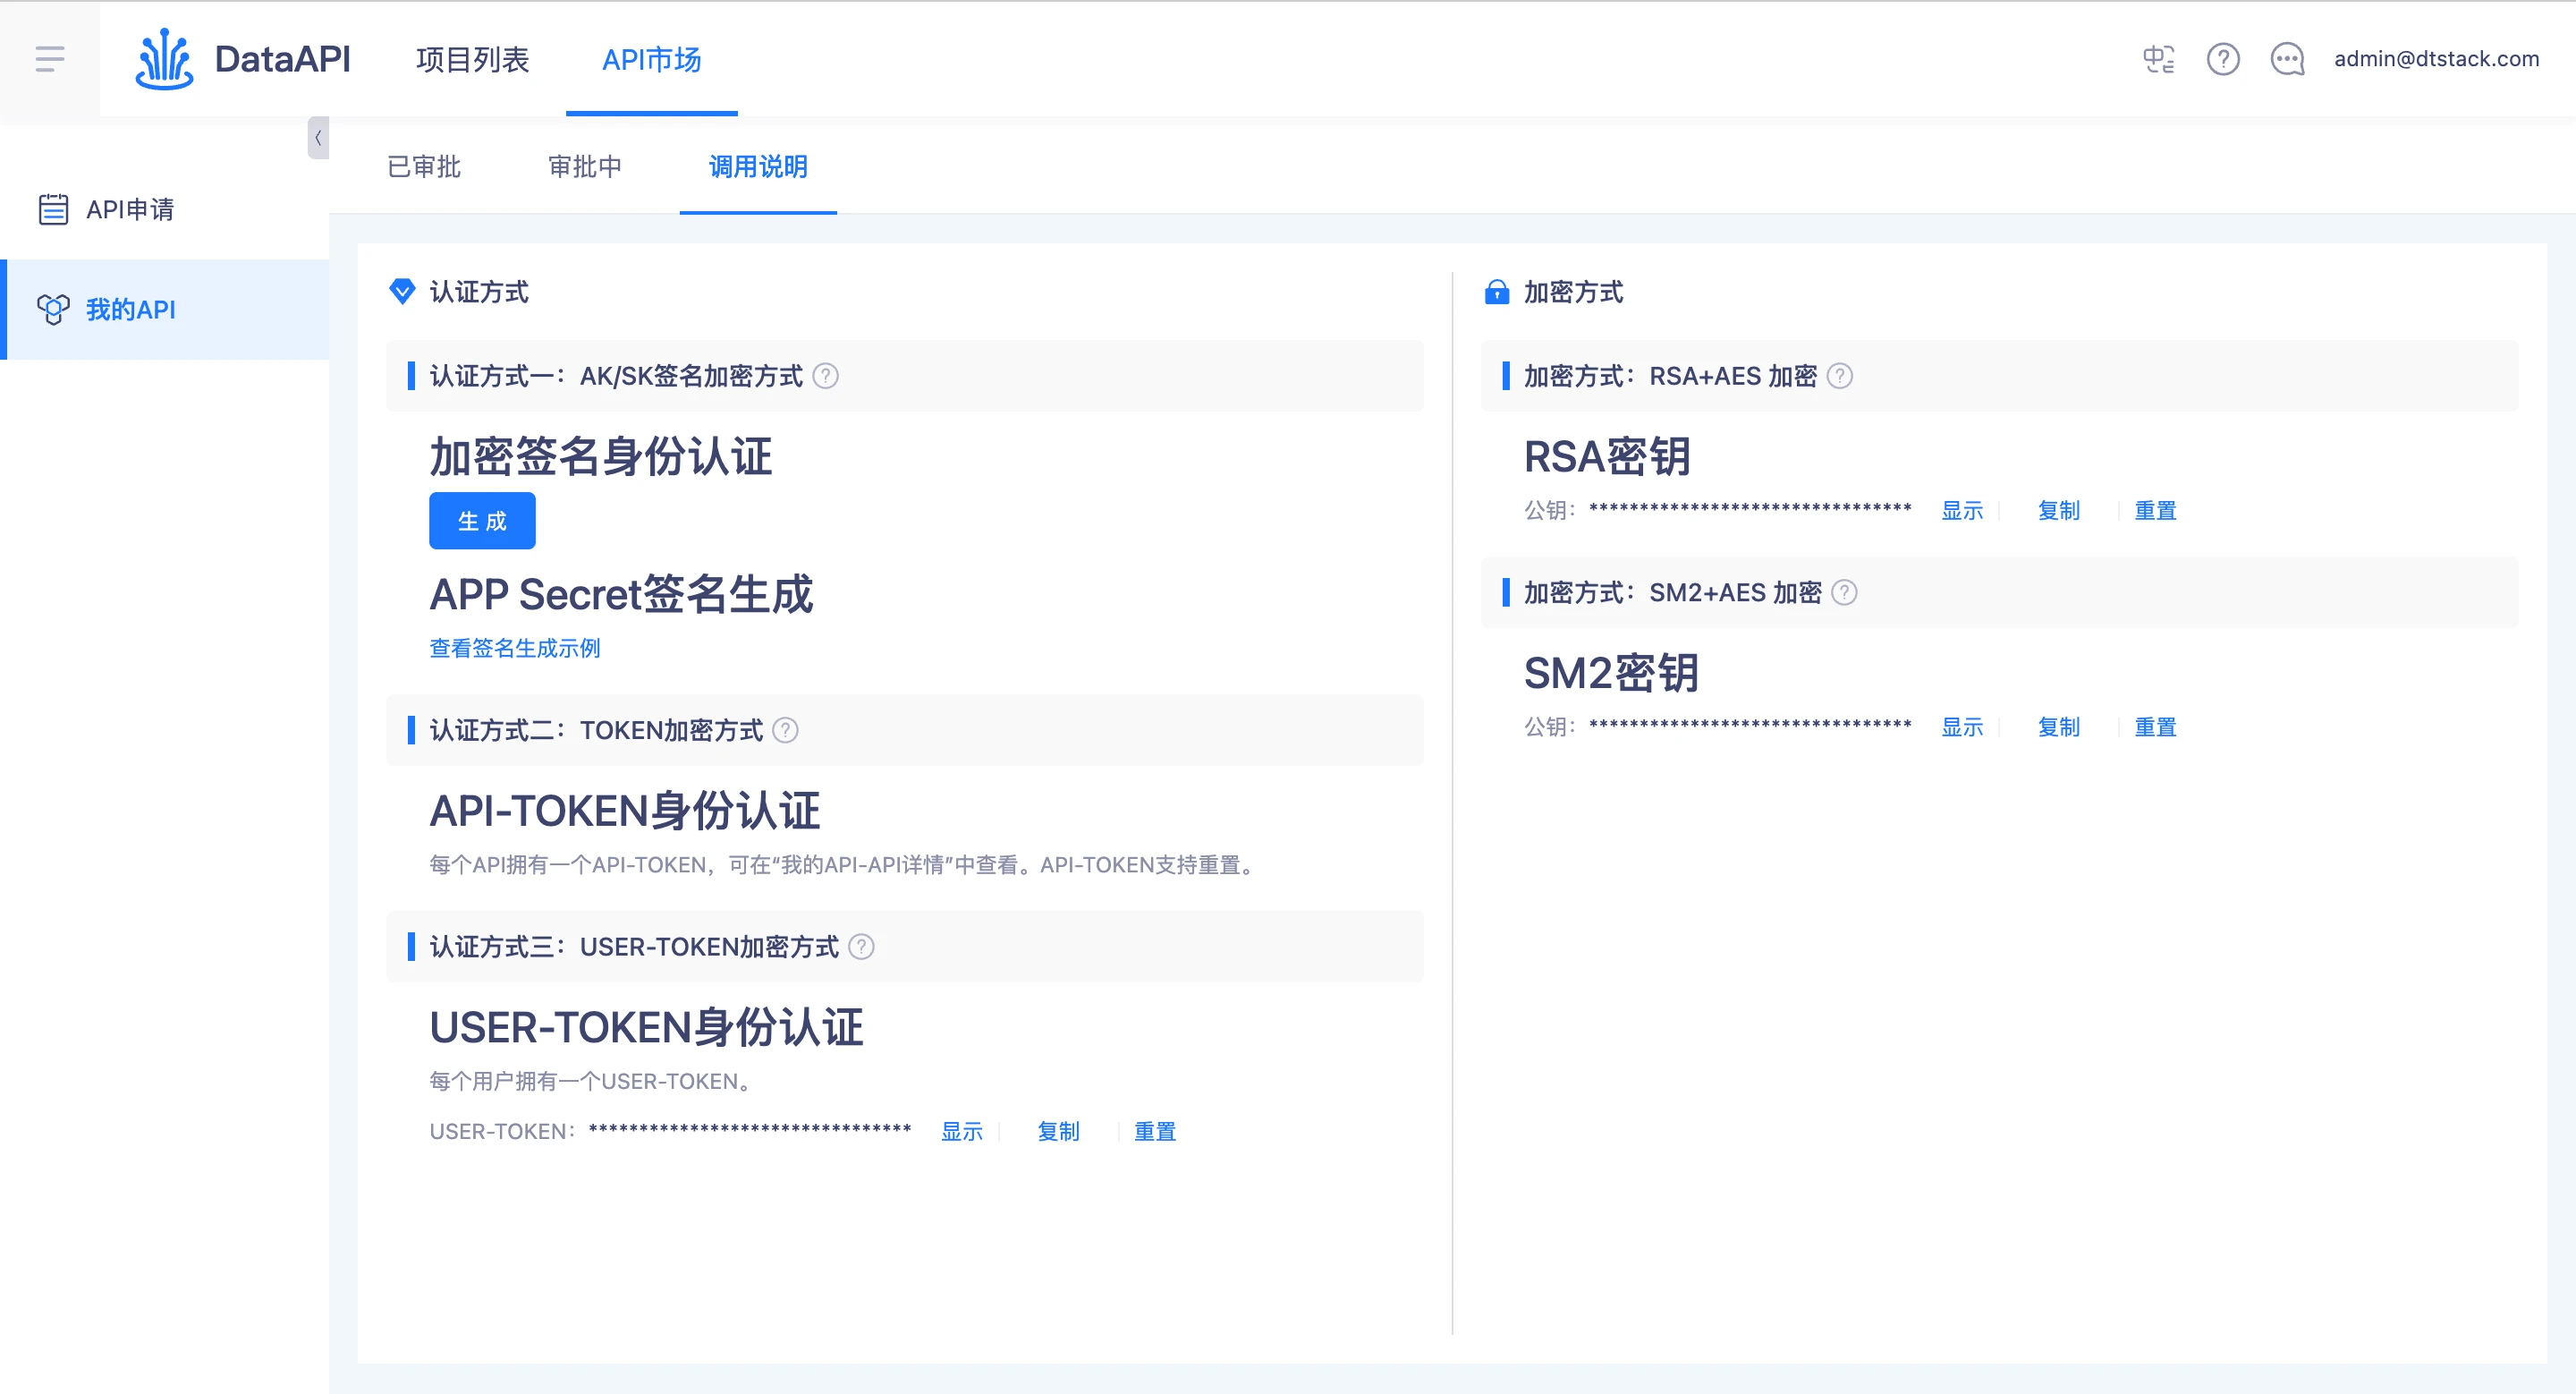
Task: Copy the RSA public key
Action: pyautogui.click(x=2059, y=510)
